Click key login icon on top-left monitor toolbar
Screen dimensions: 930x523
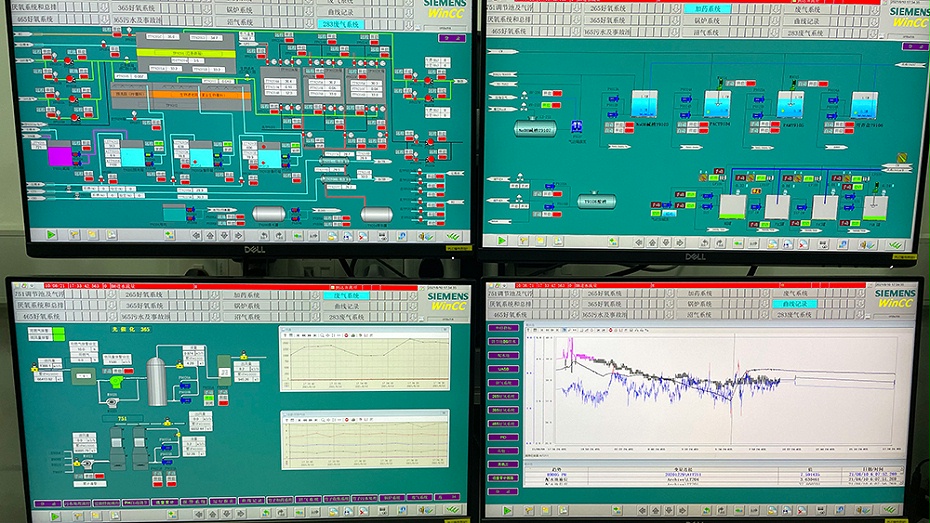tap(74, 235)
